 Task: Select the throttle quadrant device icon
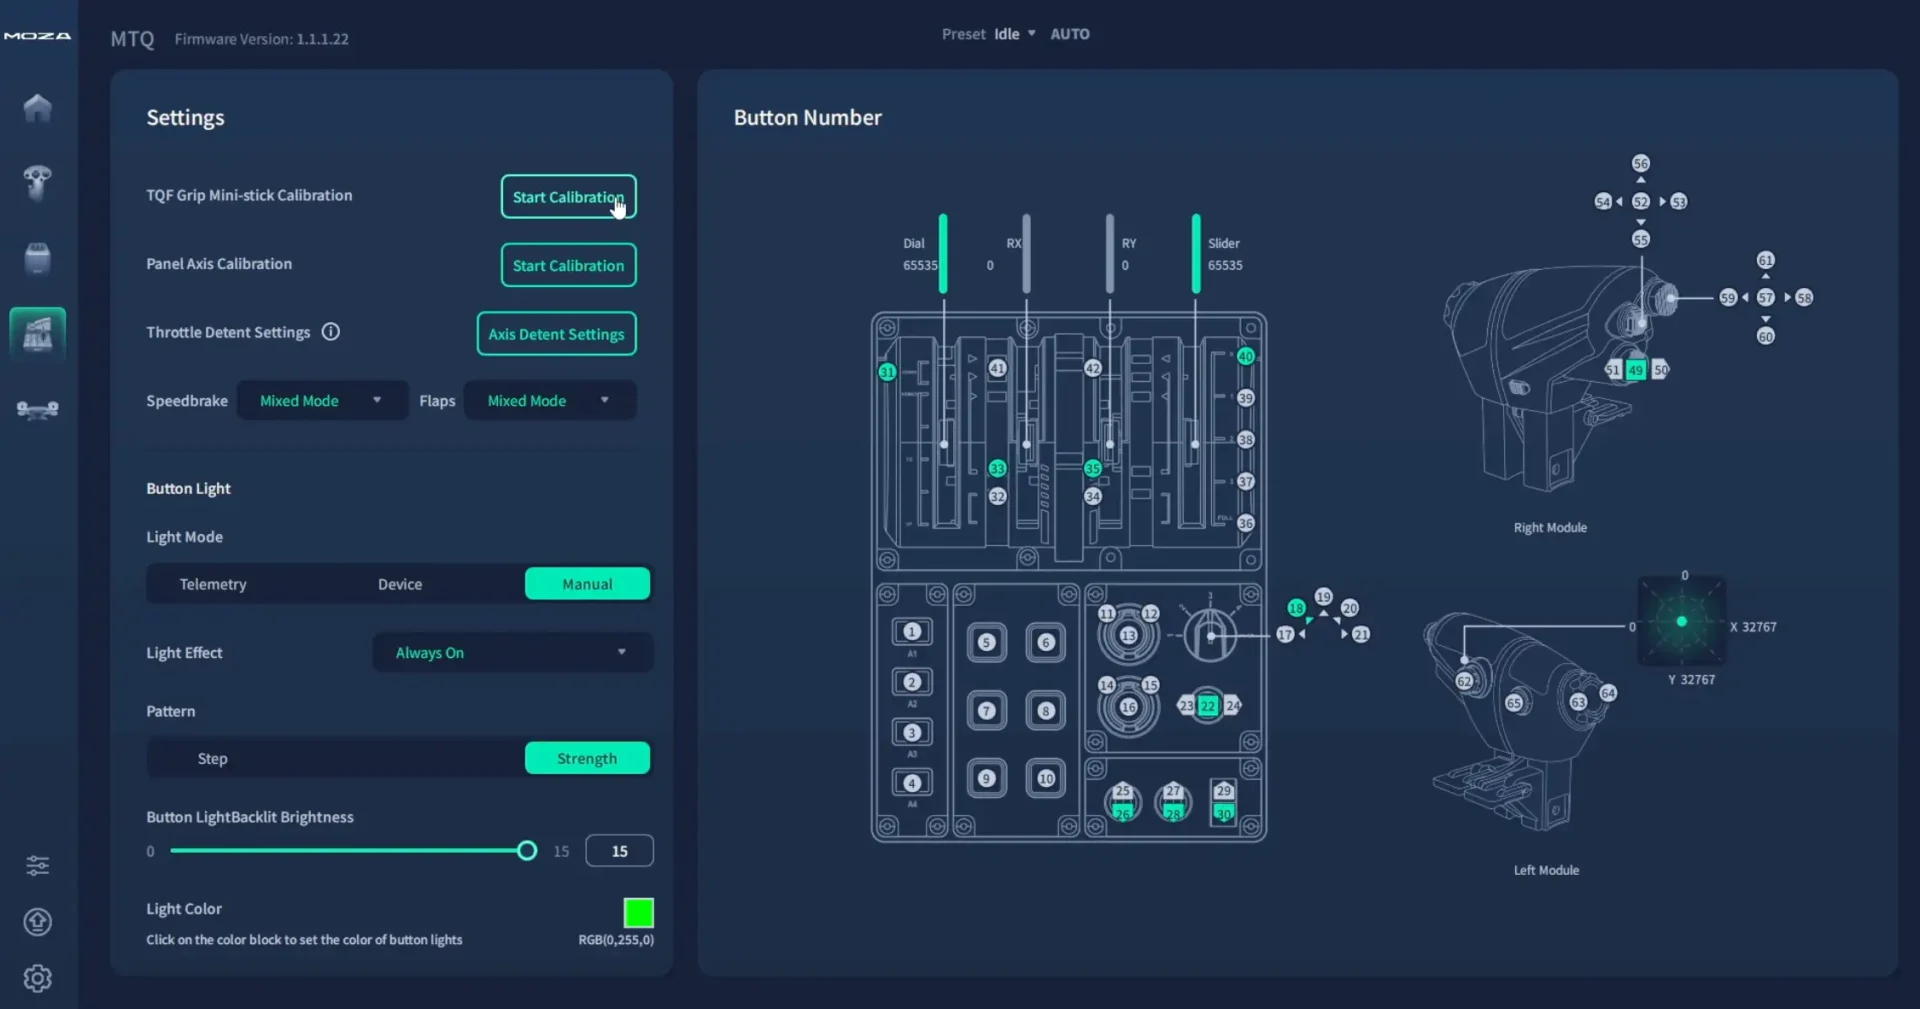click(x=37, y=333)
